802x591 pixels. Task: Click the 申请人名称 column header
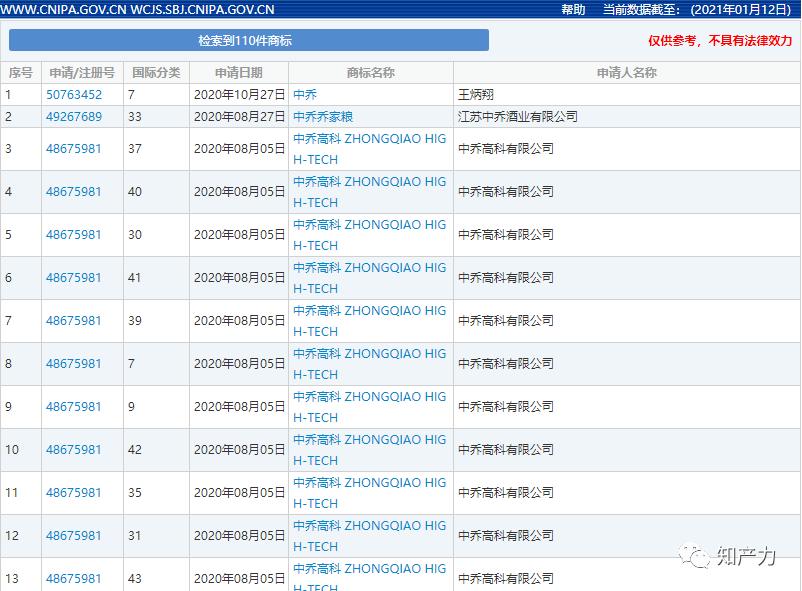pyautogui.click(x=627, y=73)
